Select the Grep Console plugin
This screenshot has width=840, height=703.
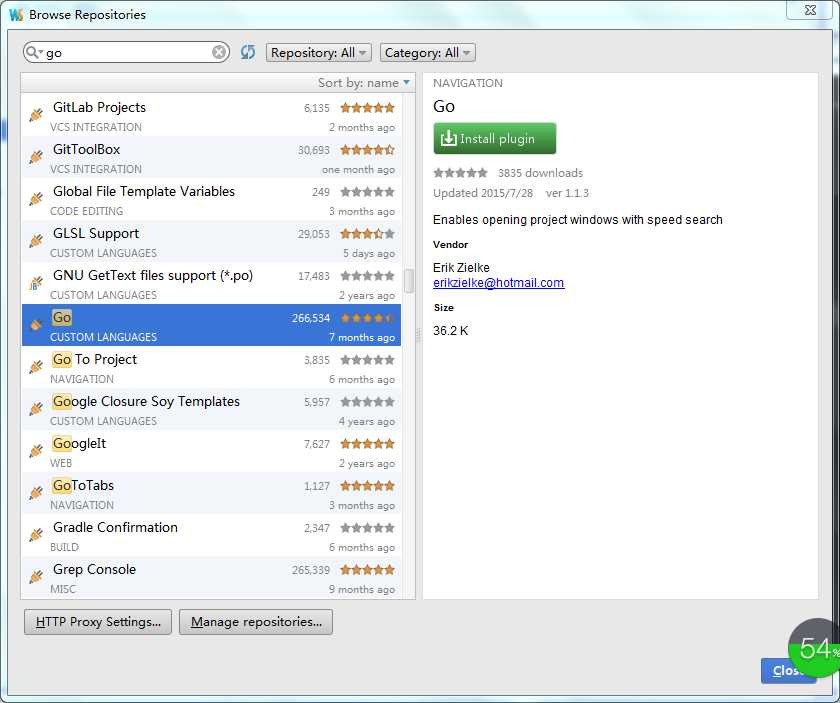(211, 577)
